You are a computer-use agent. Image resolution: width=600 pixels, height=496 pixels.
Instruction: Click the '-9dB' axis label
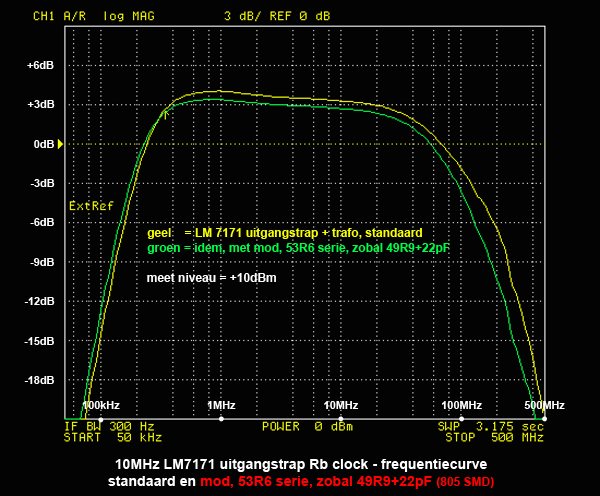(42, 262)
